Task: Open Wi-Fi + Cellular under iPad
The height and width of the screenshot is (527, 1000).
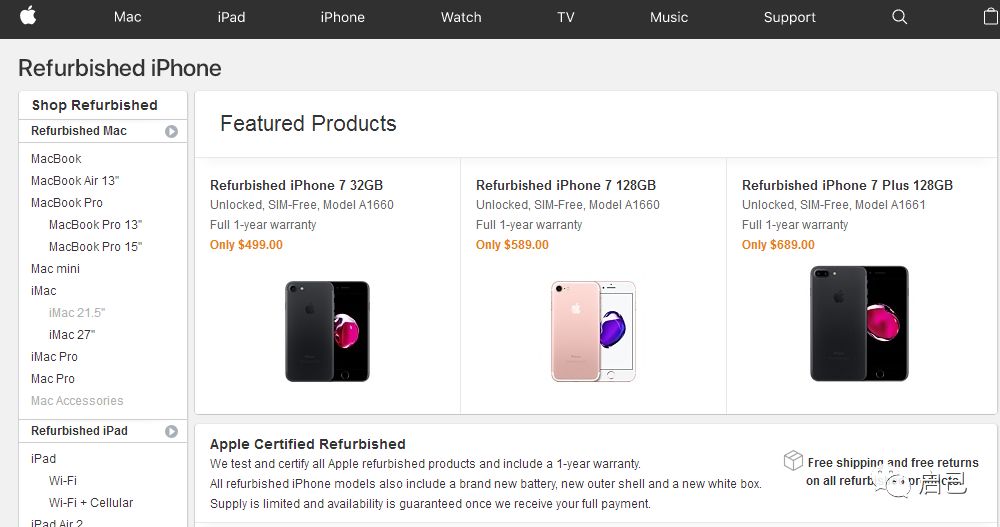Action: point(91,503)
